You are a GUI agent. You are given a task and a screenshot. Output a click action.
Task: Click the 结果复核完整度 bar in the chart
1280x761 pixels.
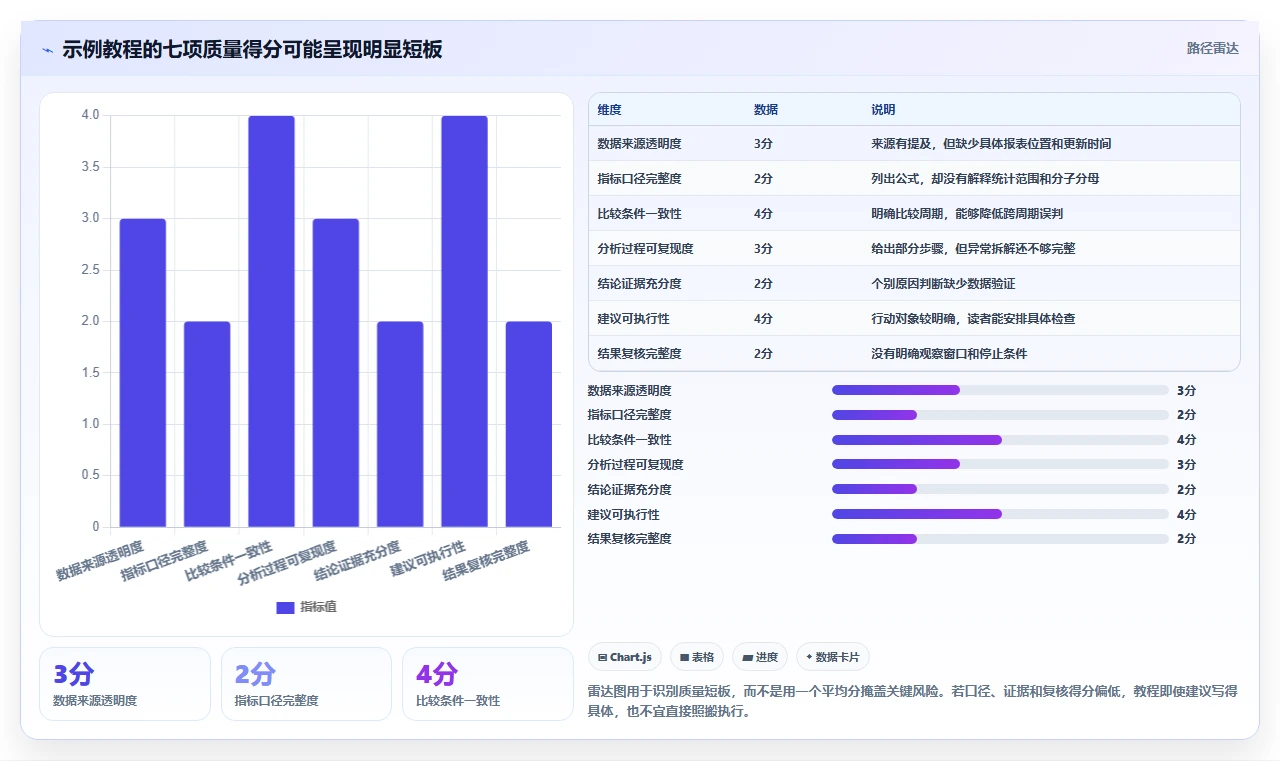[x=529, y=424]
